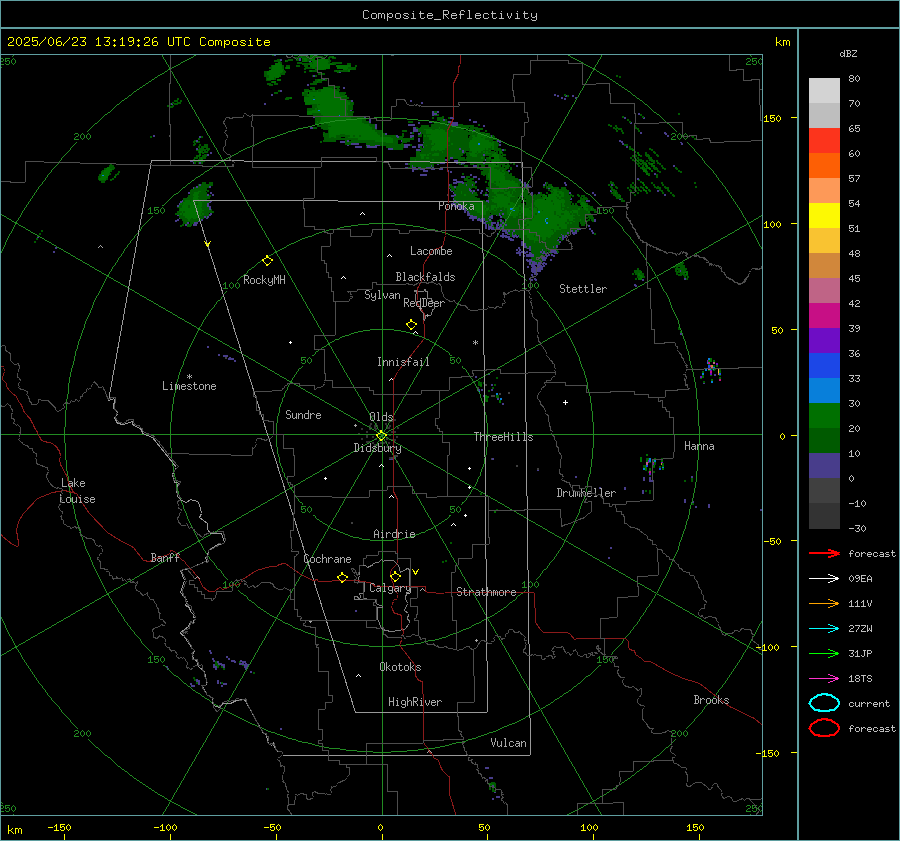Image resolution: width=900 pixels, height=841 pixels.
Task: Click the Sylvan label on map
Action: pos(382,295)
